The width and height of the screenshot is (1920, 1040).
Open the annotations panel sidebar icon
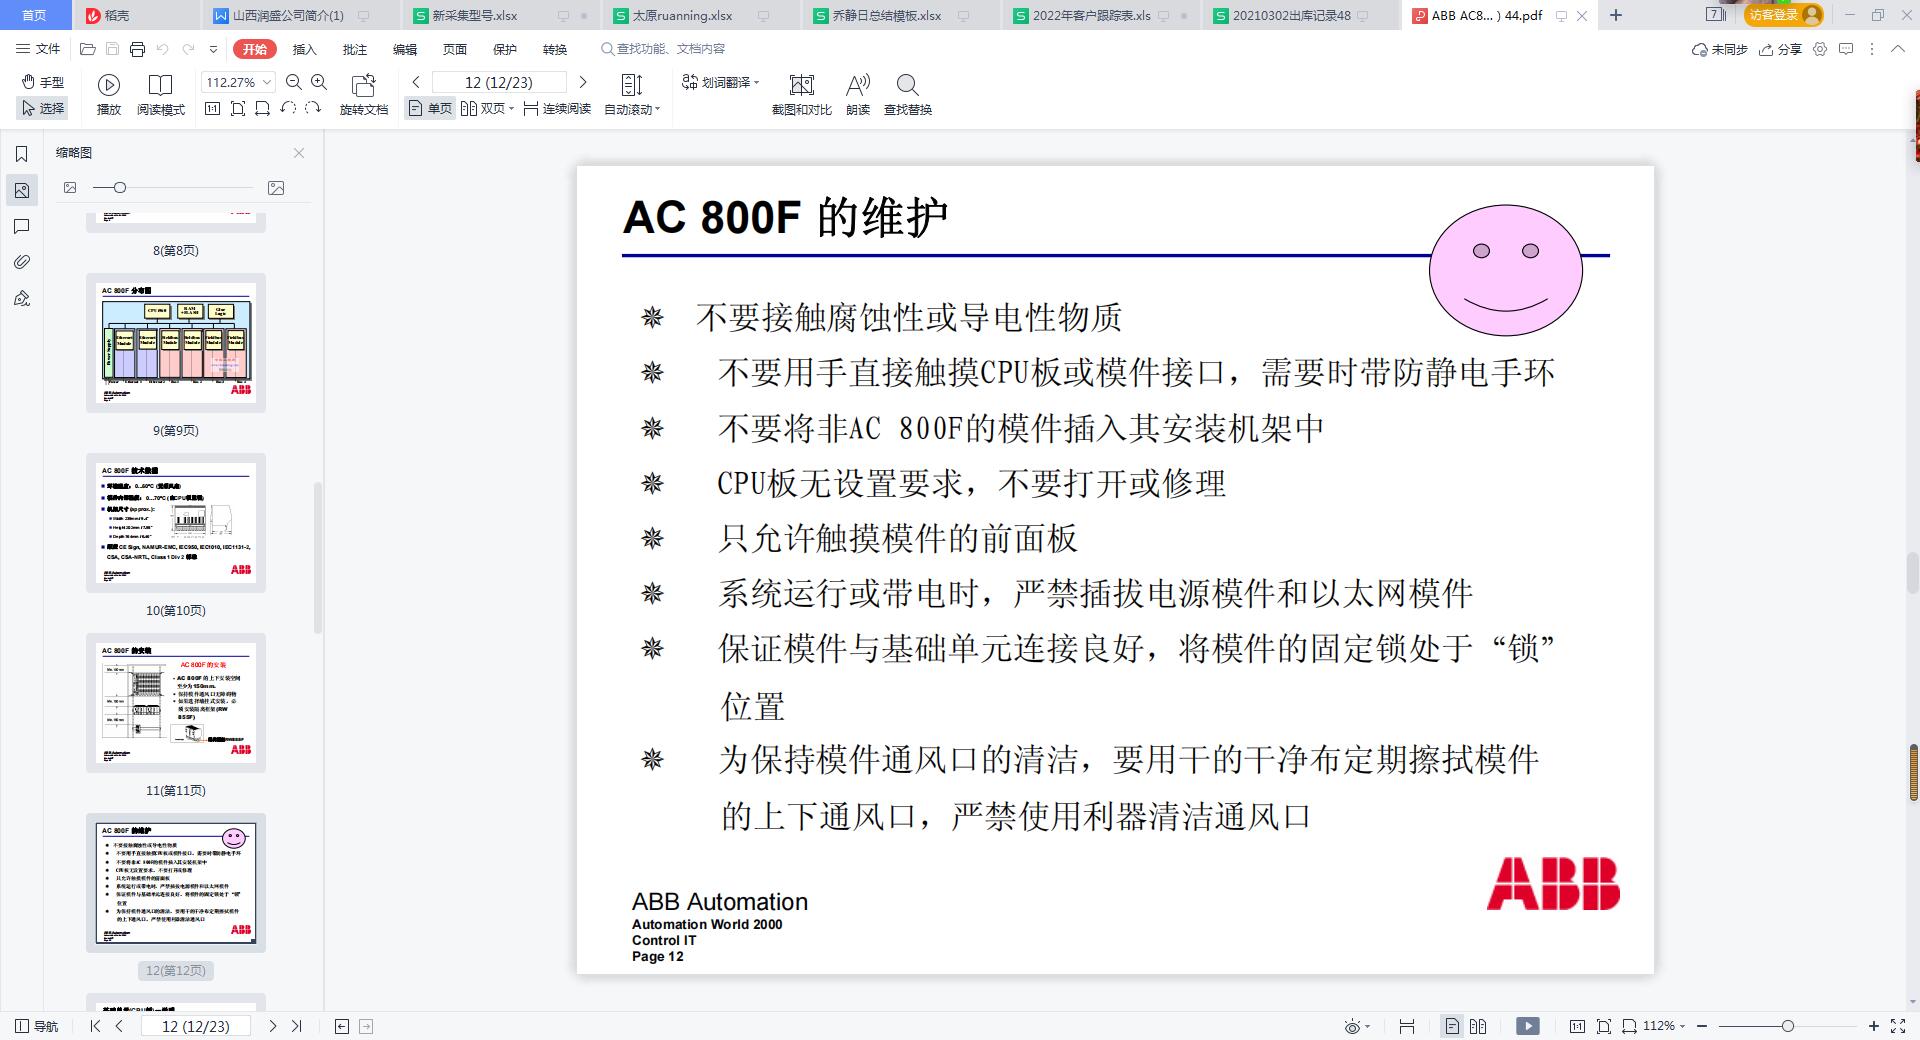pos(21,226)
